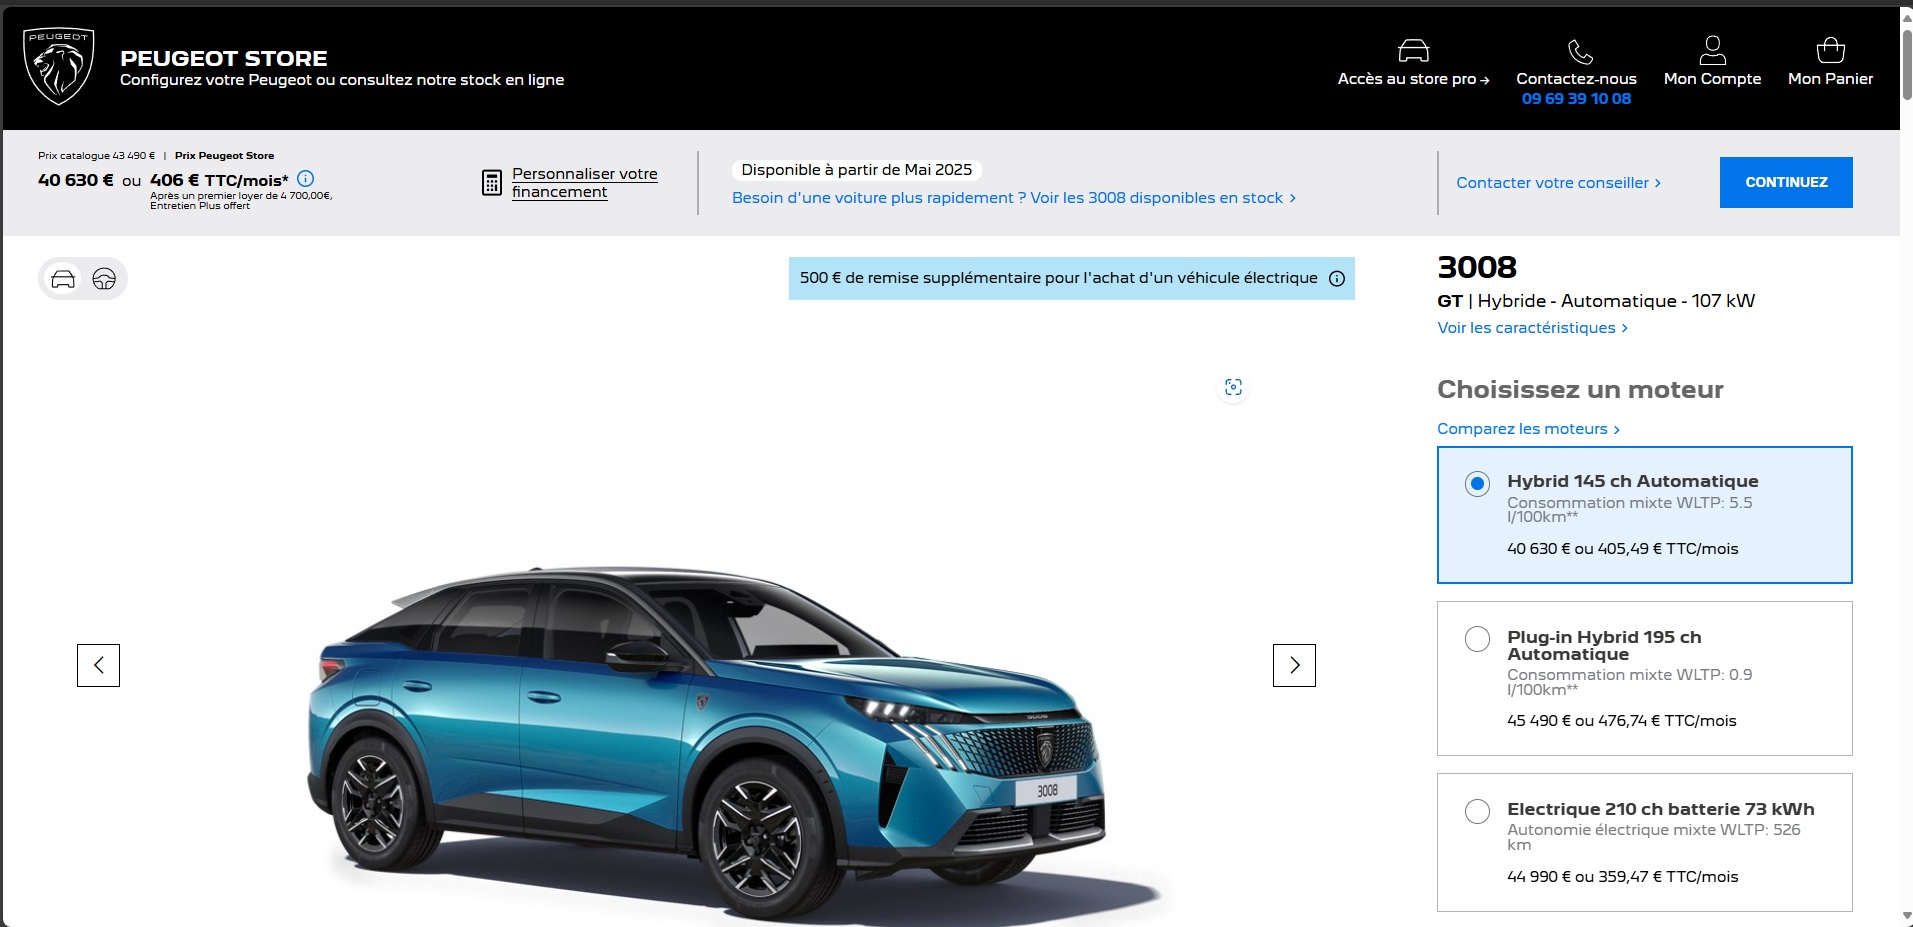Viewport: 1913px width, 927px height.
Task: Open fullscreen image viewer icon
Action: coord(1233,387)
